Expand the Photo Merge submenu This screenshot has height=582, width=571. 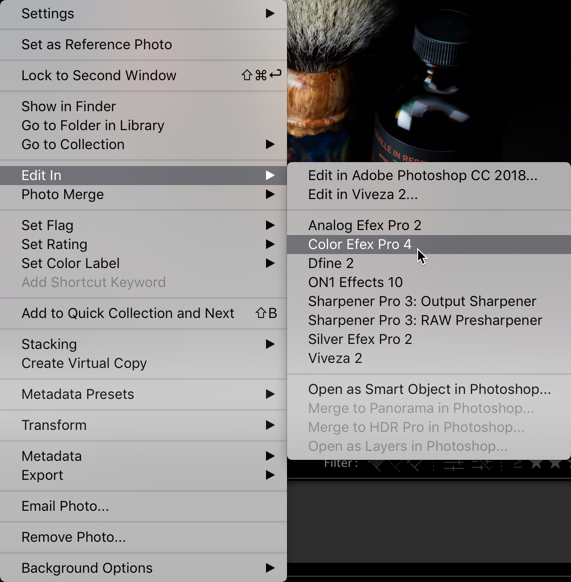tap(270, 194)
